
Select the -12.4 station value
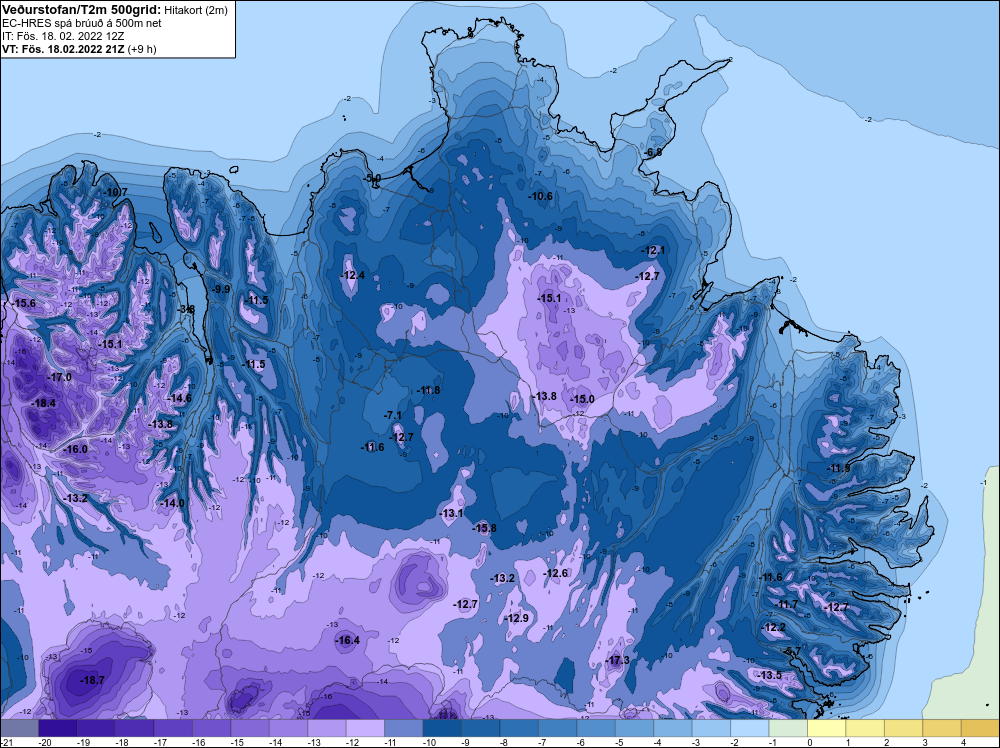point(353,275)
